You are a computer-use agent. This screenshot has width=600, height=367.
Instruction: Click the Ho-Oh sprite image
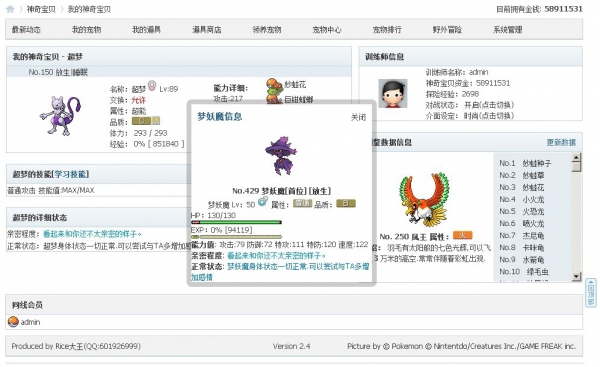pos(424,199)
